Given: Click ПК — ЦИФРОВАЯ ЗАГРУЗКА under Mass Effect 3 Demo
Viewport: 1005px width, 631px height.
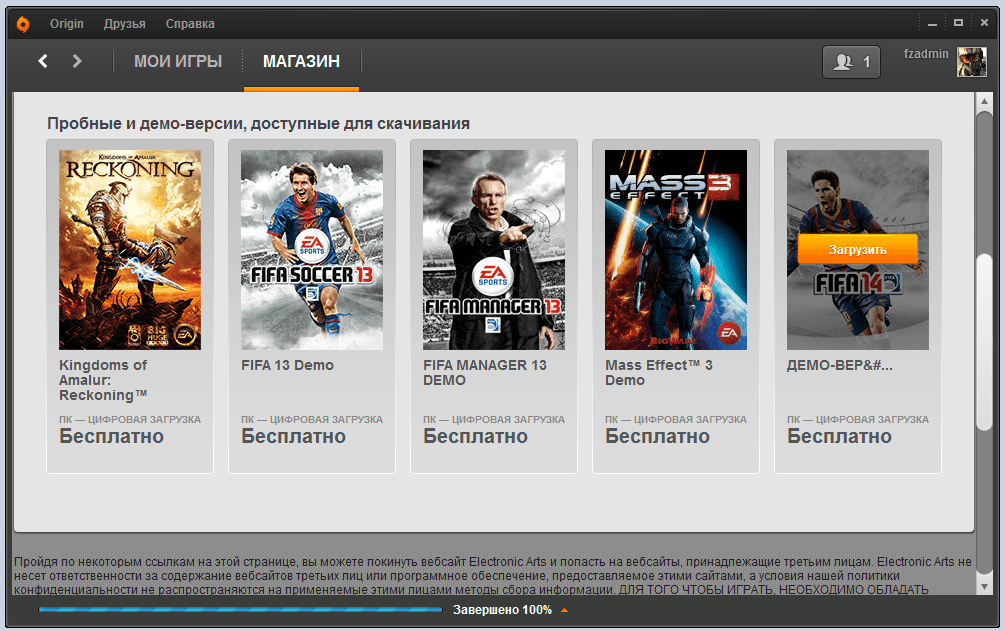Looking at the screenshot, I should pyautogui.click(x=676, y=419).
